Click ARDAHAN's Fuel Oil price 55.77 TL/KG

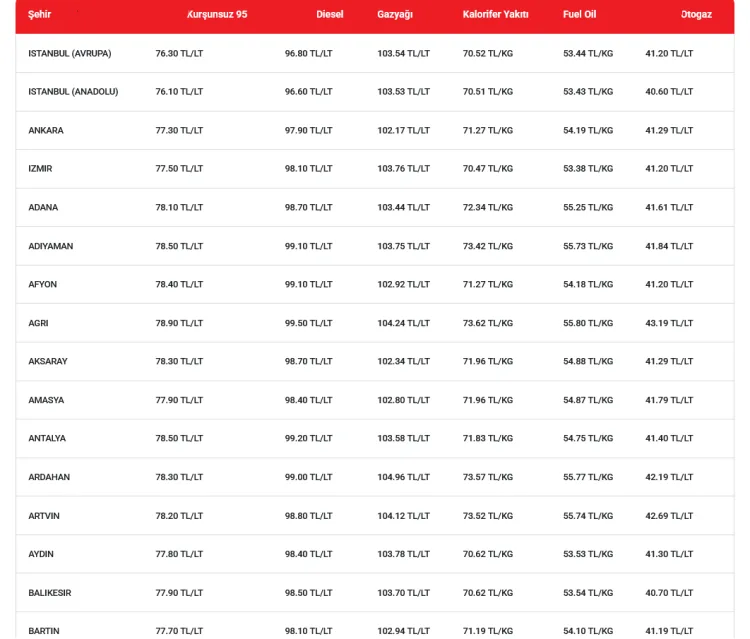point(588,477)
